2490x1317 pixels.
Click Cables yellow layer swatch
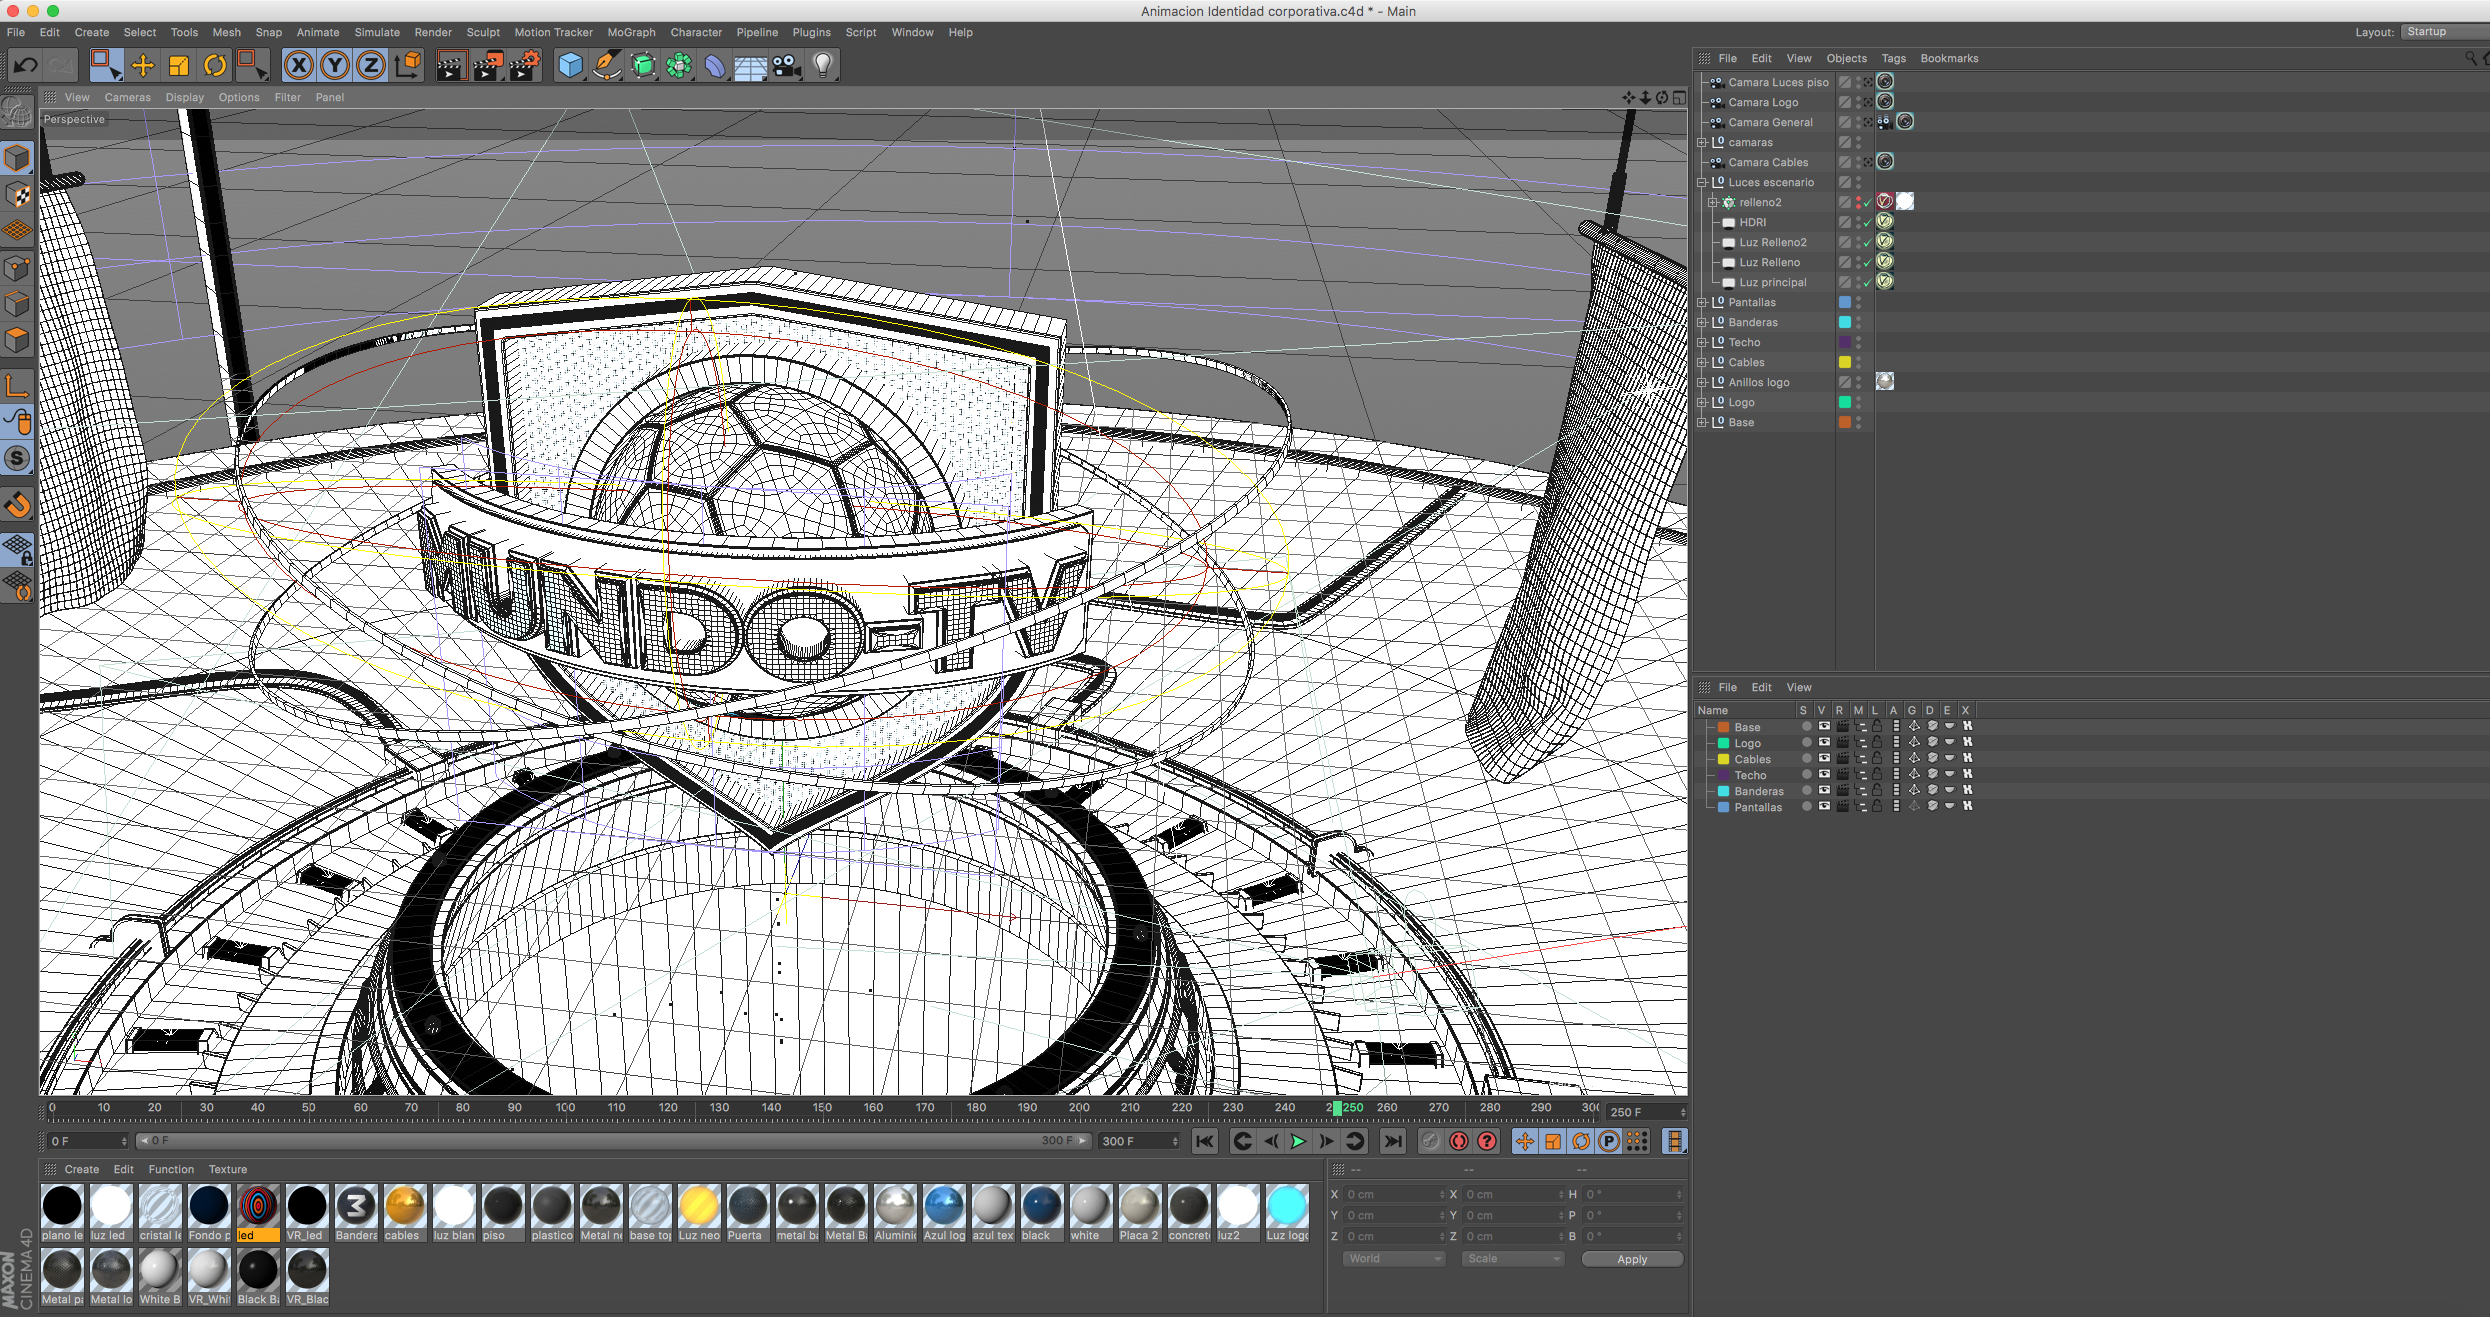click(x=1724, y=759)
